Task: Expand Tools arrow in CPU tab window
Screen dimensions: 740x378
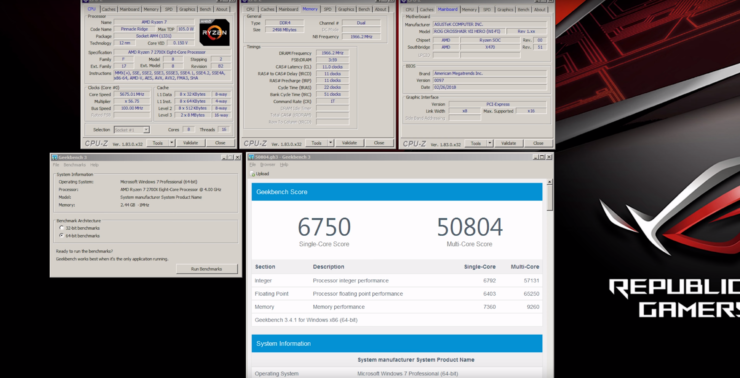Action: (172, 143)
